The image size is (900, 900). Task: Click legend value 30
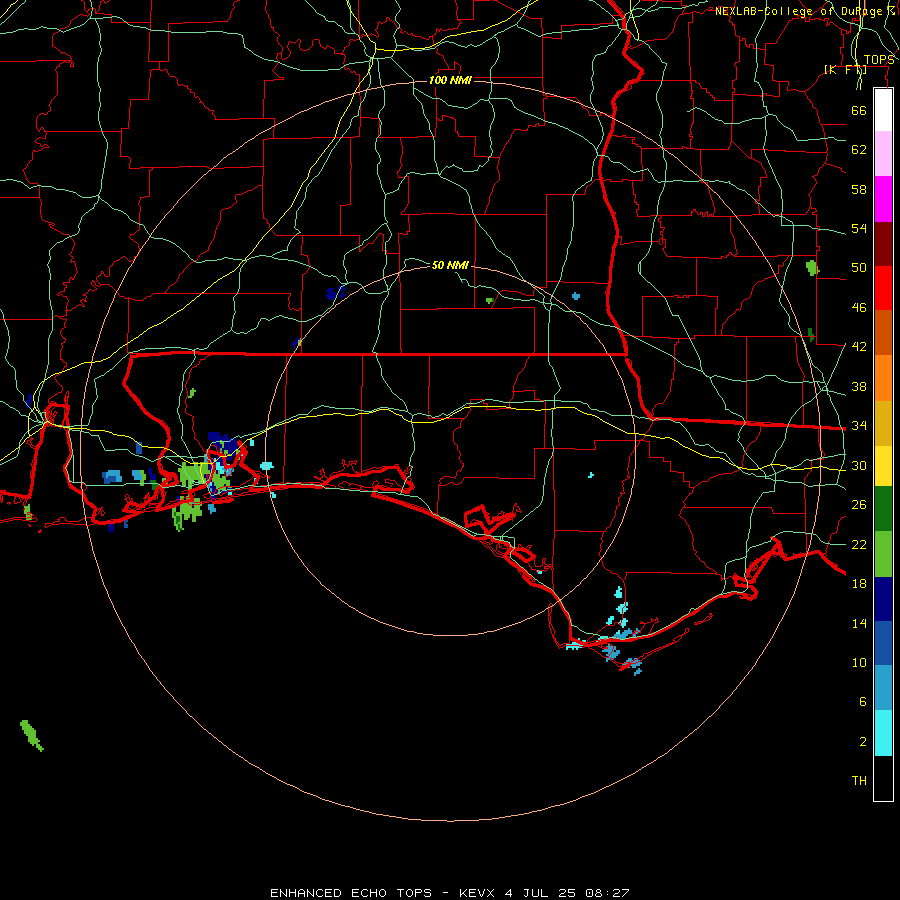(x=859, y=465)
